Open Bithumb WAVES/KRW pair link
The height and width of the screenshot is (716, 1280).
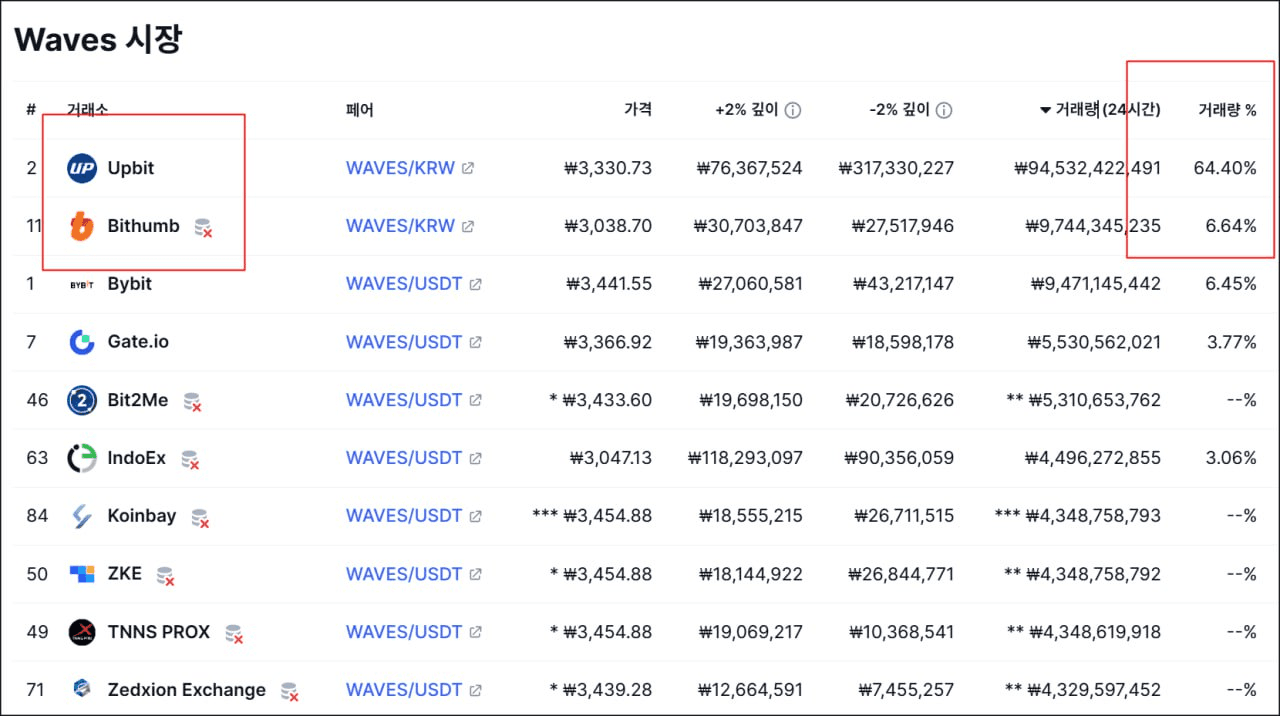click(400, 226)
